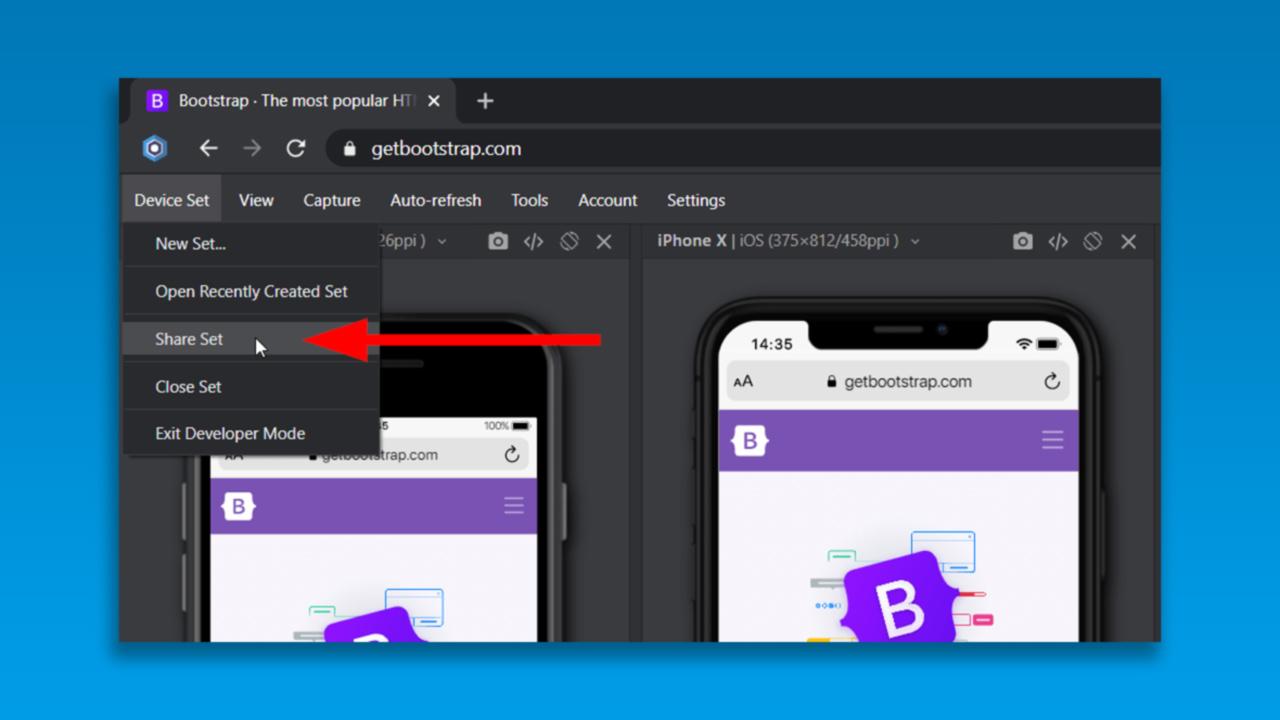Open DevTools for the iPhone X panel

coord(1057,240)
